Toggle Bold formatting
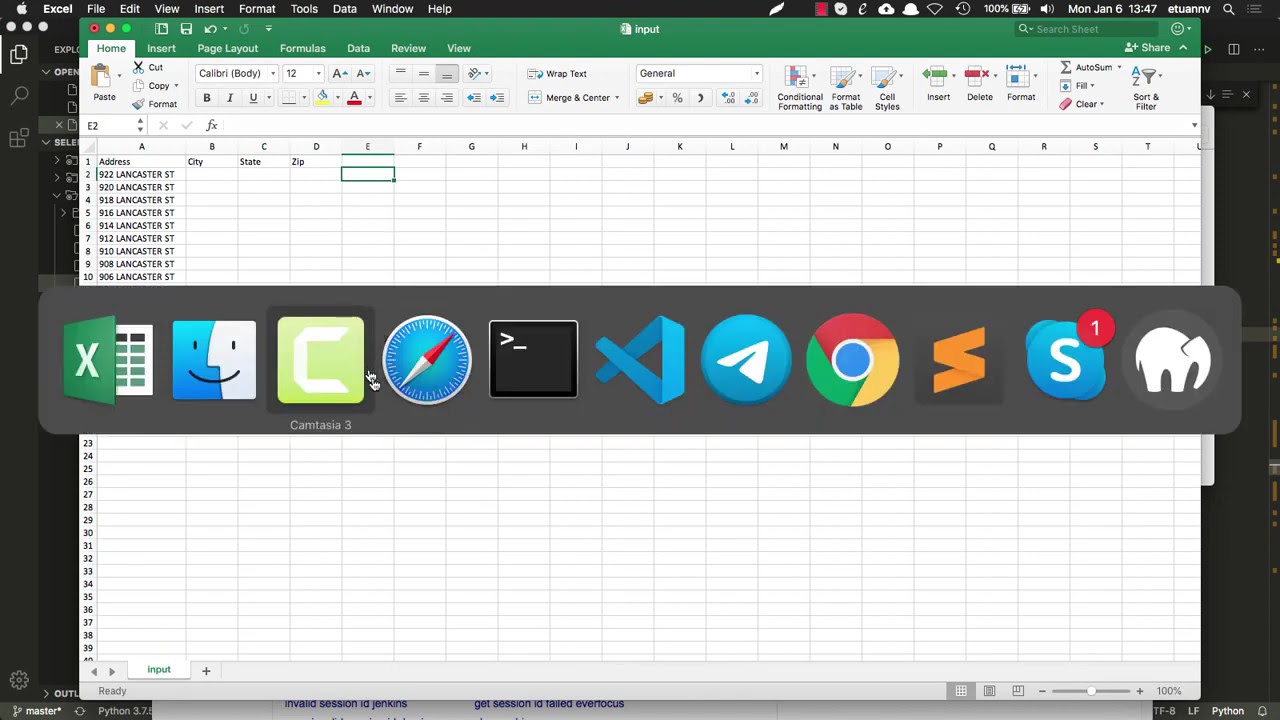Screen dimensions: 1280x720 click(x=207, y=98)
